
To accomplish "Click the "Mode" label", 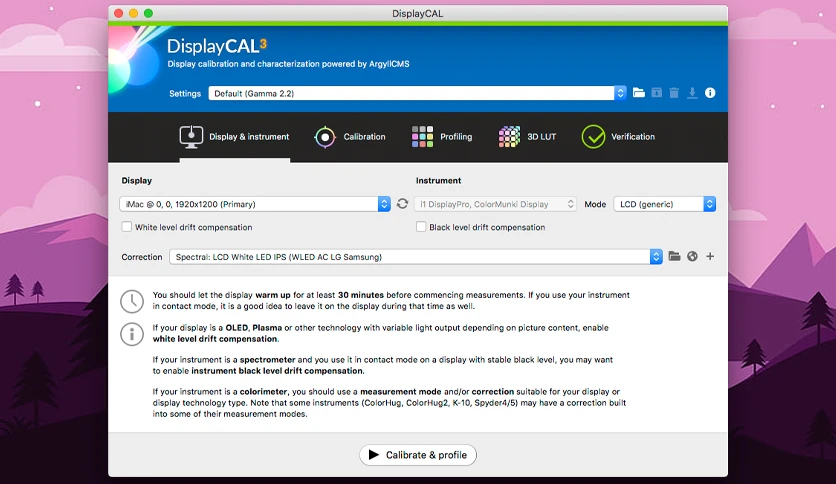I will [x=595, y=204].
